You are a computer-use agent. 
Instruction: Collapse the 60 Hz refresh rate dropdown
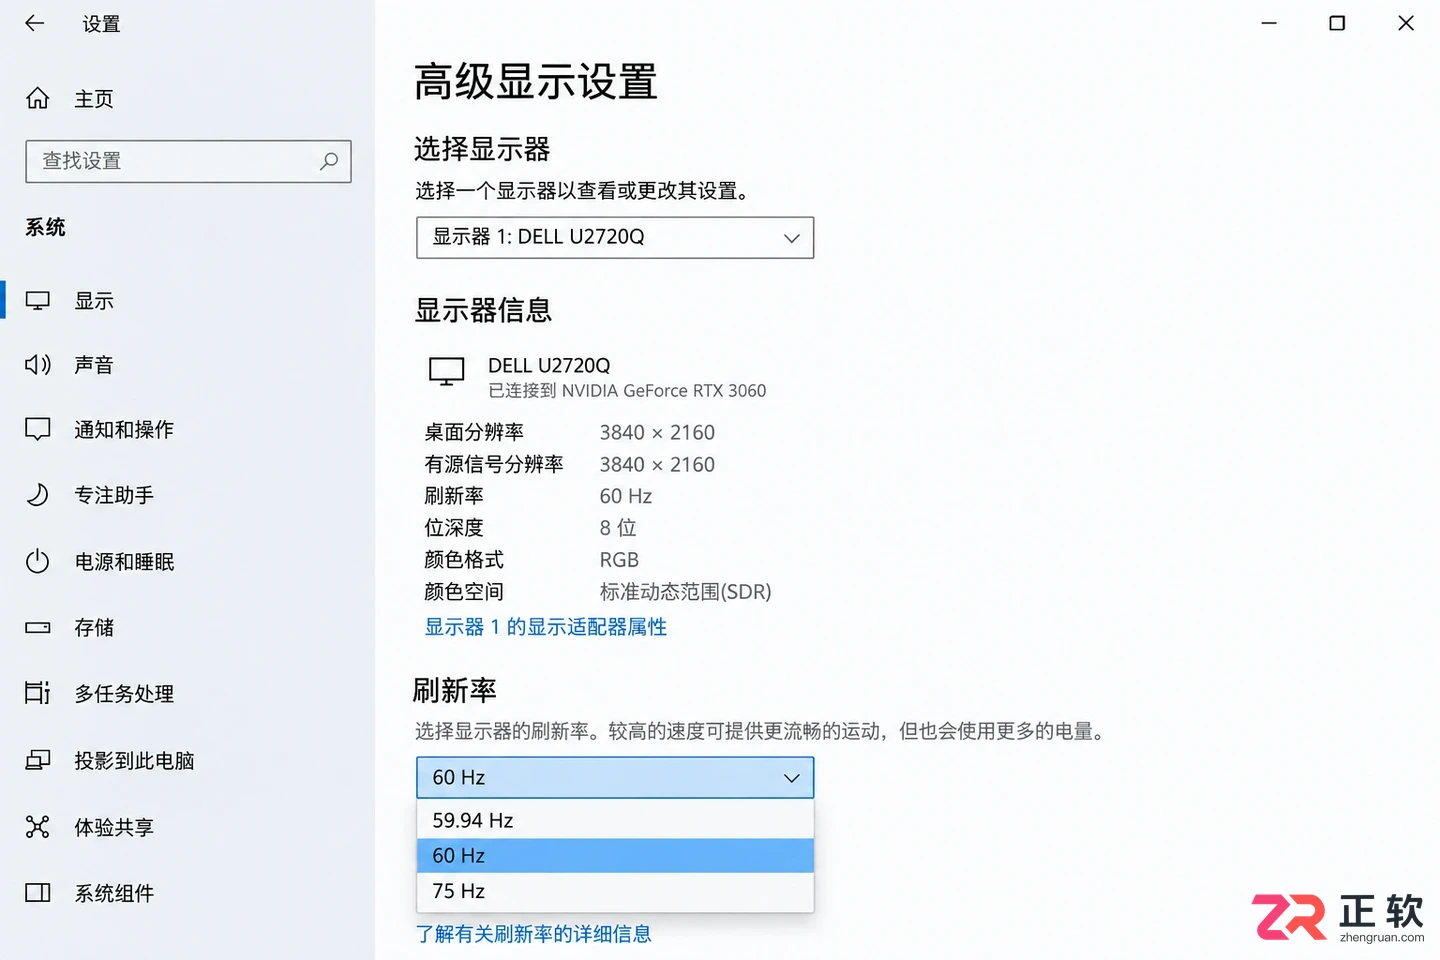click(615, 778)
